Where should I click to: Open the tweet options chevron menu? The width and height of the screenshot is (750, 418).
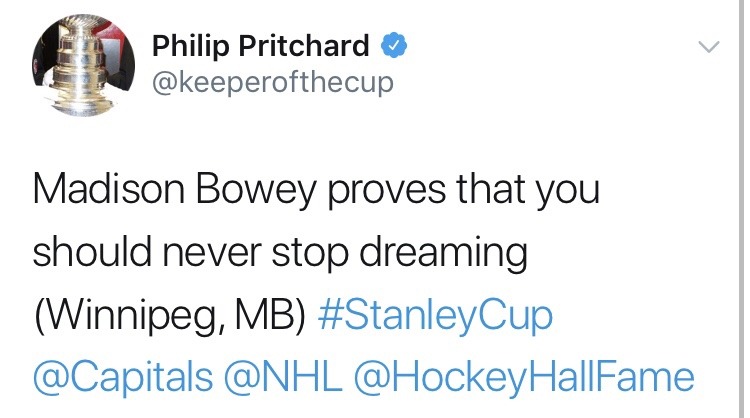tap(708, 46)
